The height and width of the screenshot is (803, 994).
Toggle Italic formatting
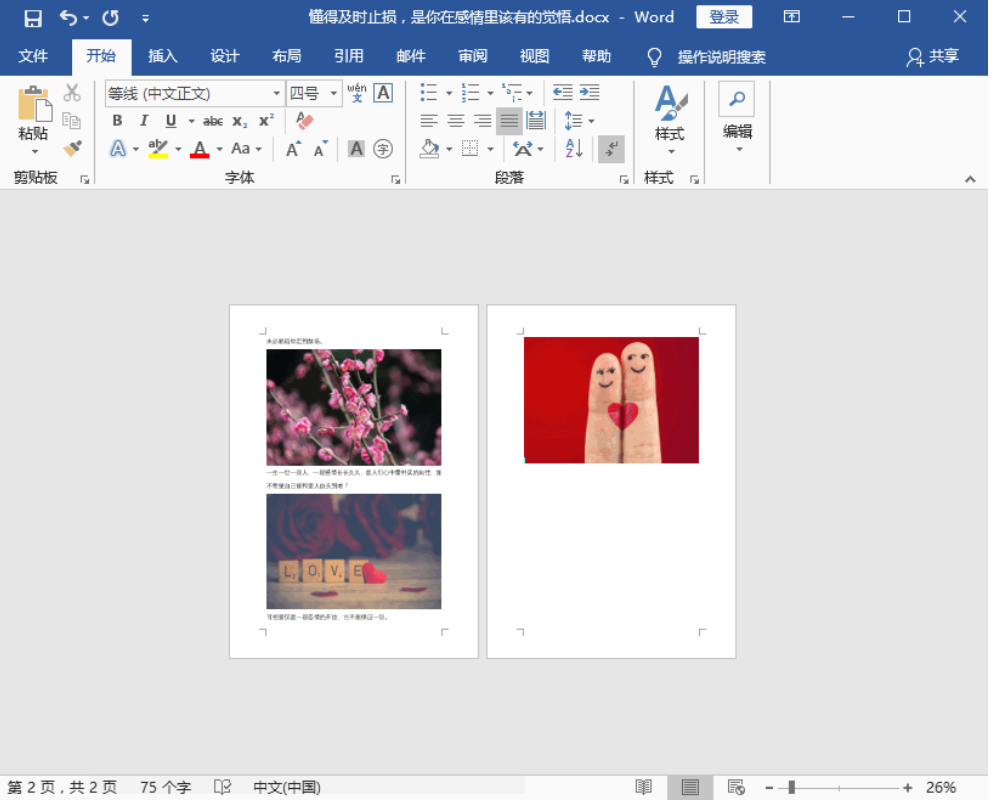tap(144, 121)
